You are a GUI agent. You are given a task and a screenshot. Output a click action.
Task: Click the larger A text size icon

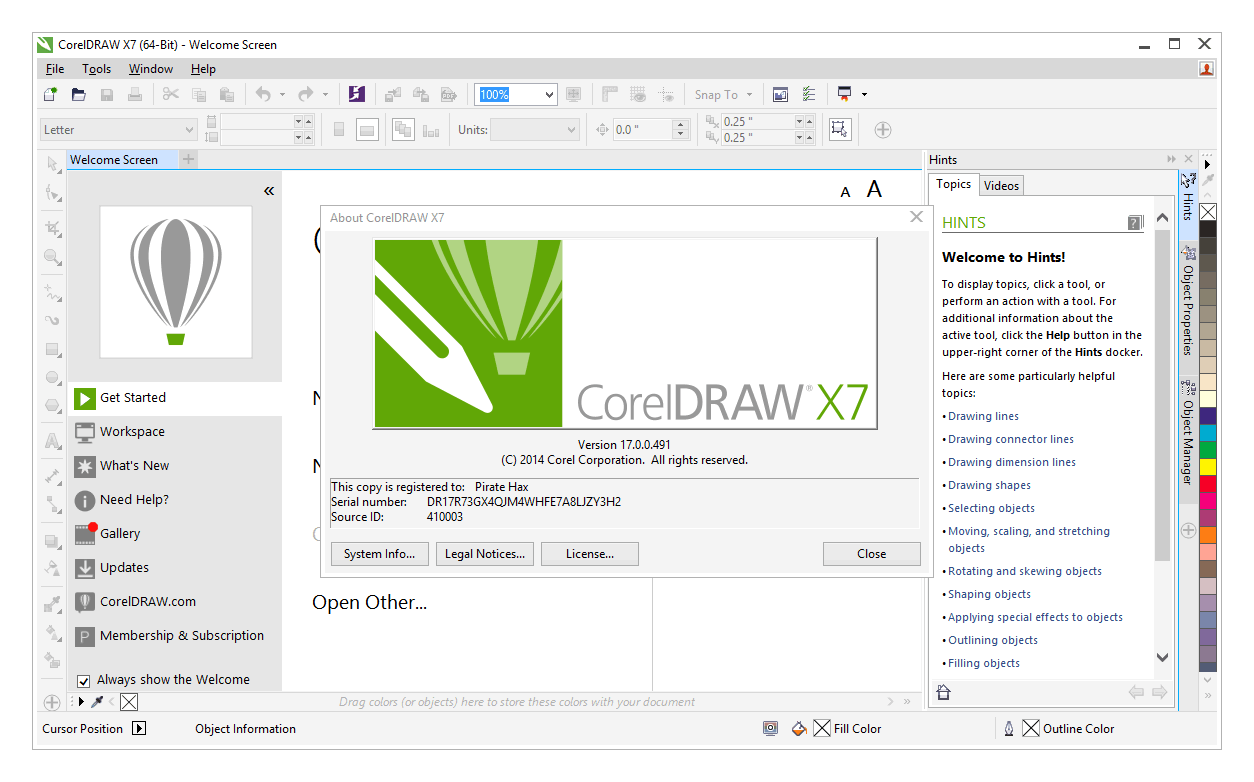click(874, 189)
